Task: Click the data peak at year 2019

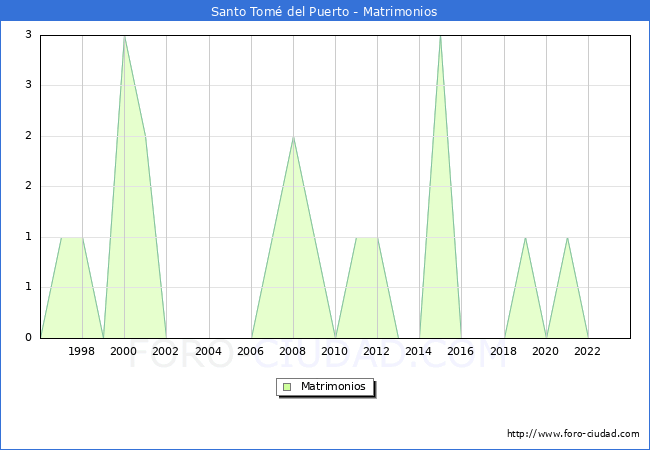Action: tap(525, 238)
